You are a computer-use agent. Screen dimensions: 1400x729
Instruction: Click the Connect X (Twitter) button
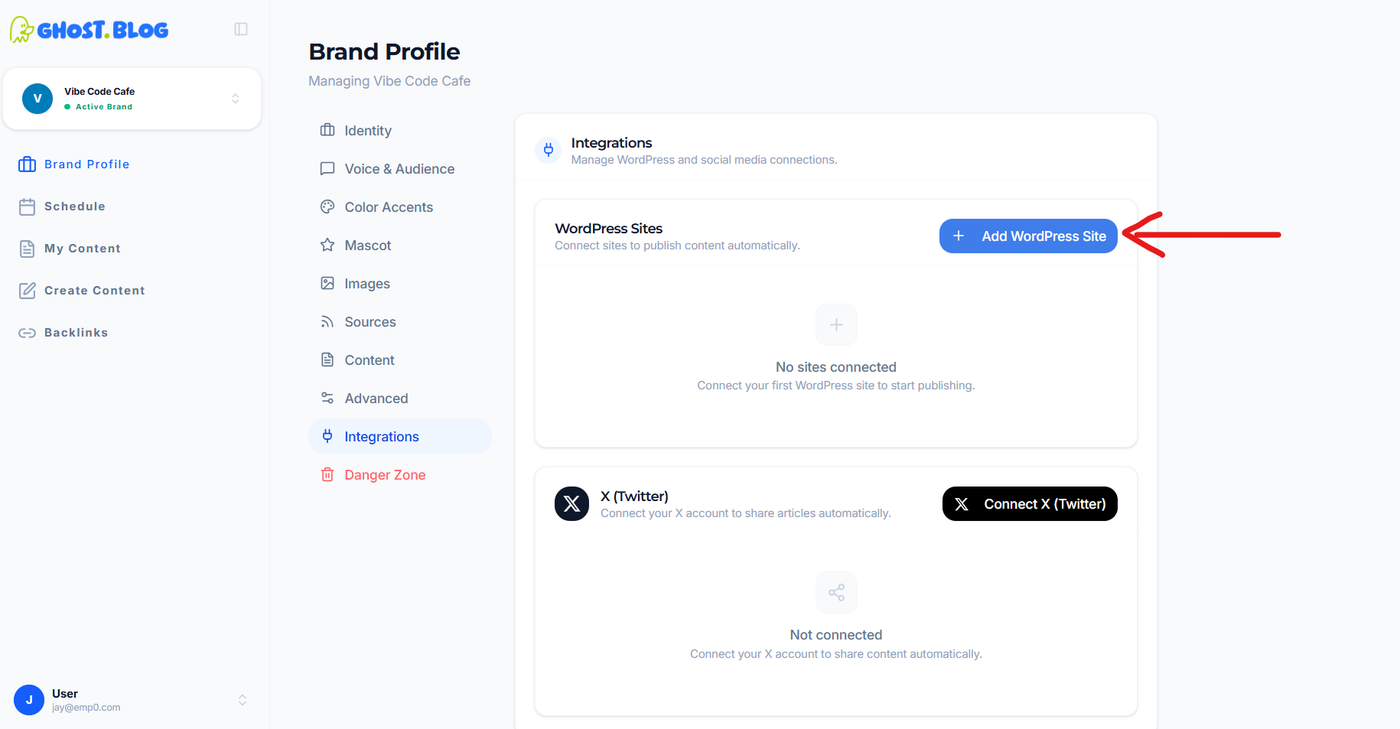(1030, 504)
